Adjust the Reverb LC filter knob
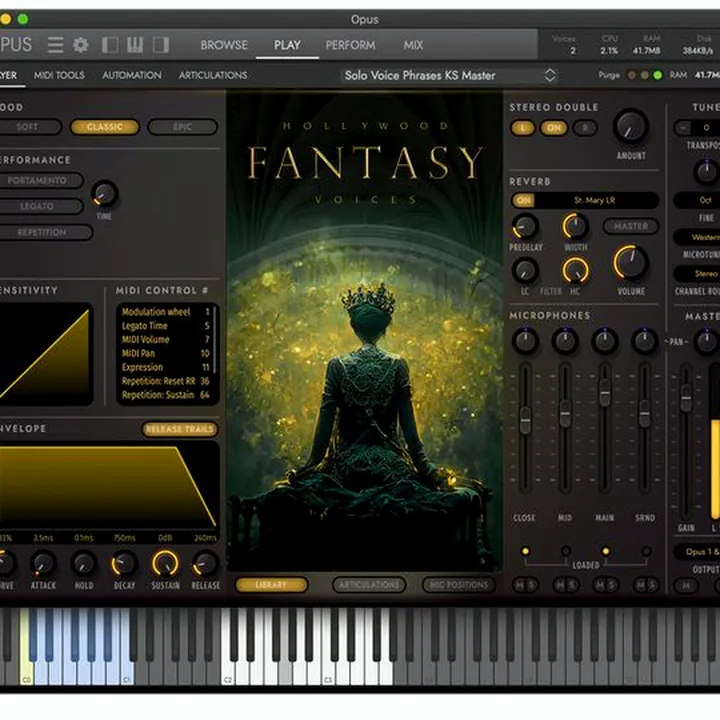Image resolution: width=720 pixels, height=720 pixels. 525,270
